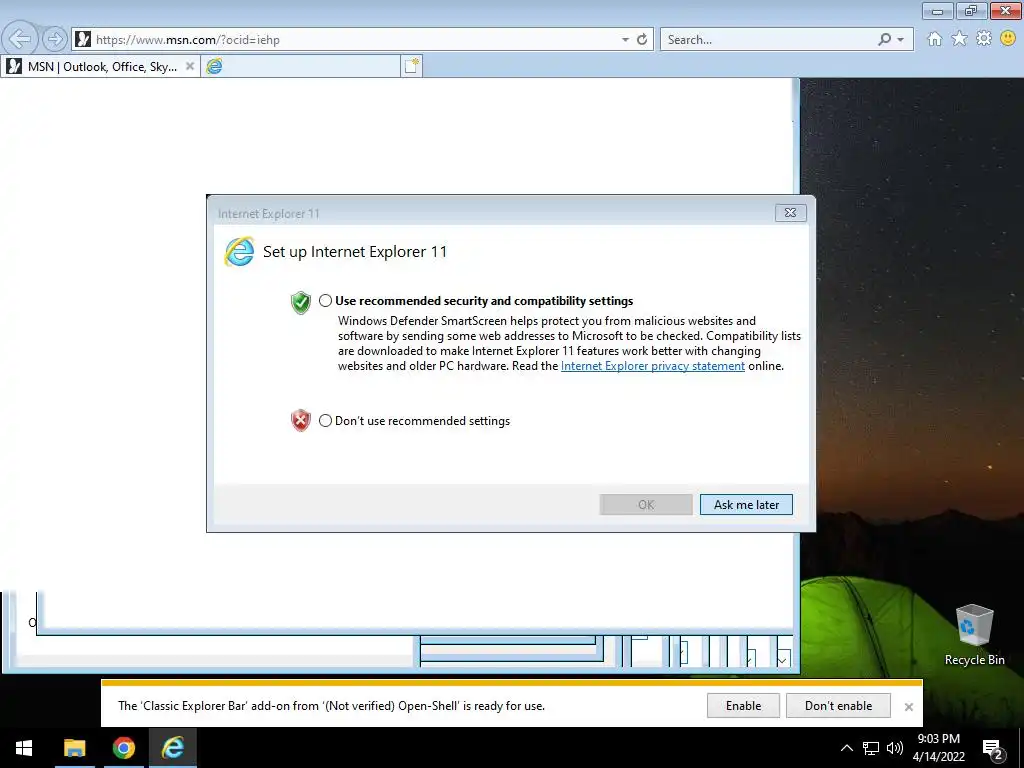Viewport: 1024px width, 768px height.
Task: Click the MSN site icon in address bar
Action: pyautogui.click(x=83, y=40)
